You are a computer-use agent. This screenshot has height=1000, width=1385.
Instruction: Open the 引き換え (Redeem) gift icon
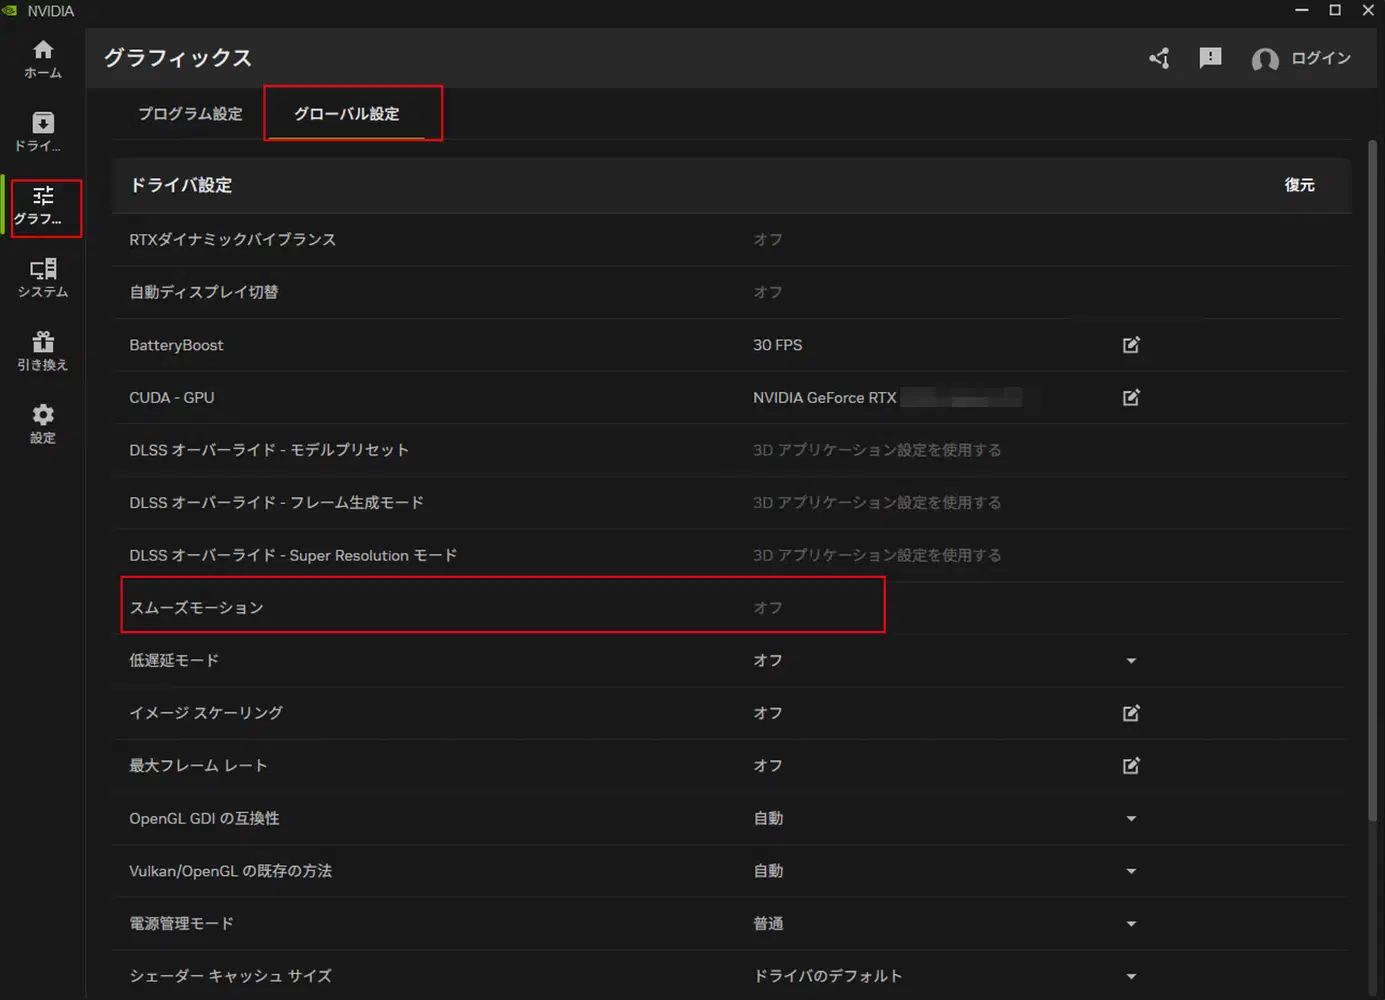pyautogui.click(x=43, y=351)
